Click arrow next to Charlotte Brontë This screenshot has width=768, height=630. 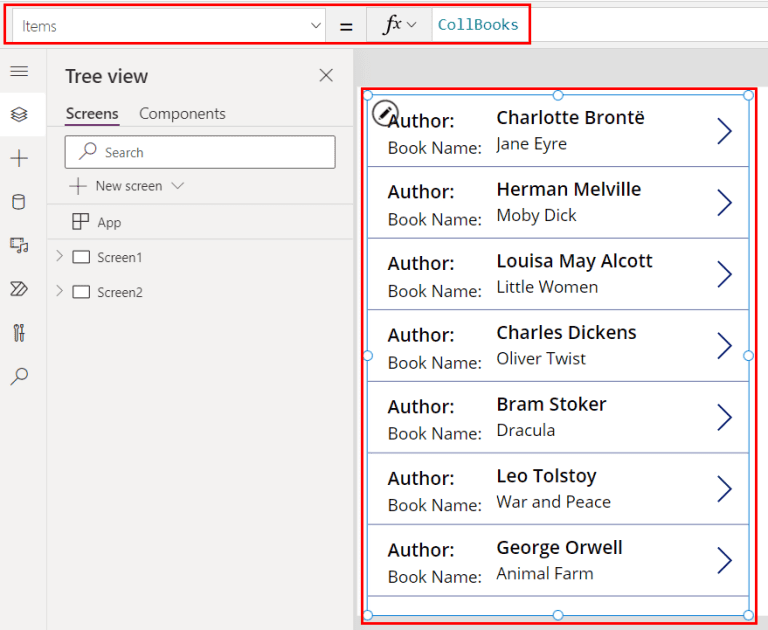[724, 131]
